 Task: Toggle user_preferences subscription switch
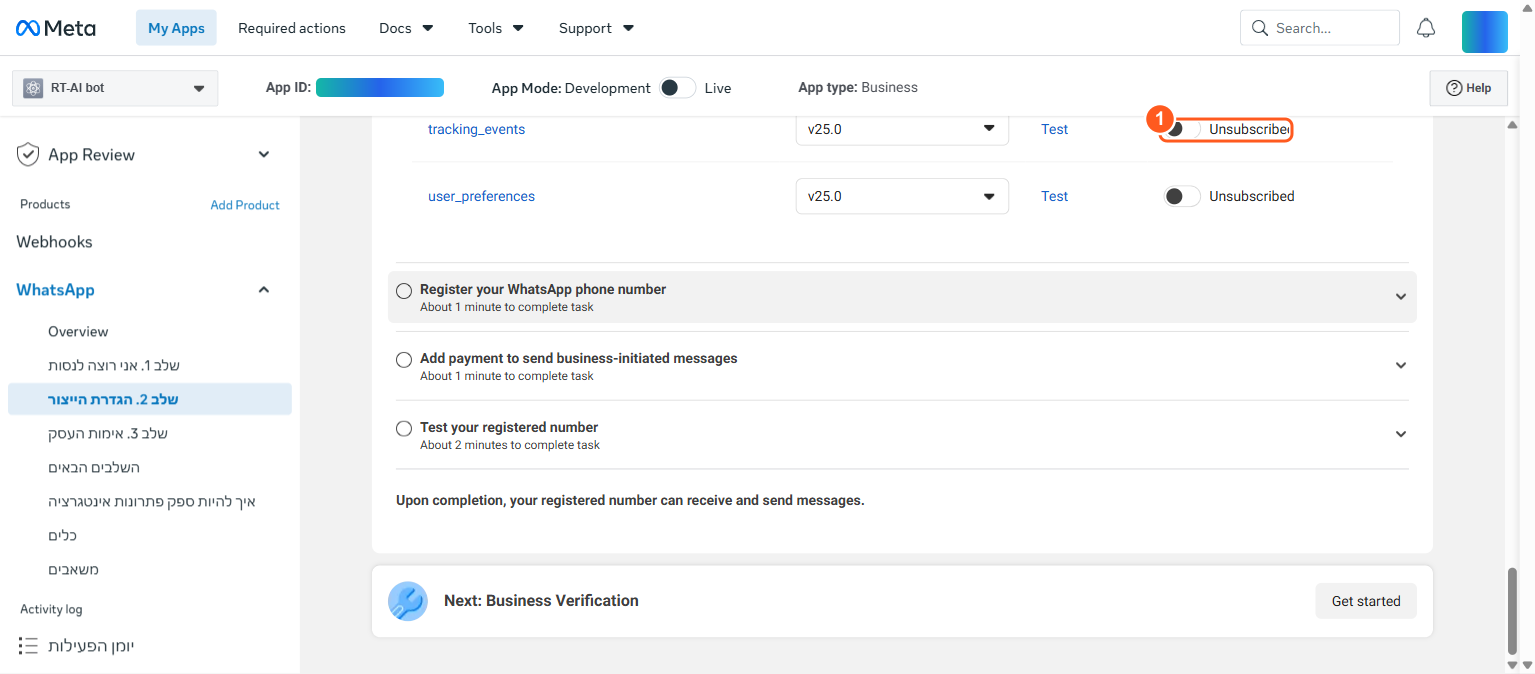1182,196
